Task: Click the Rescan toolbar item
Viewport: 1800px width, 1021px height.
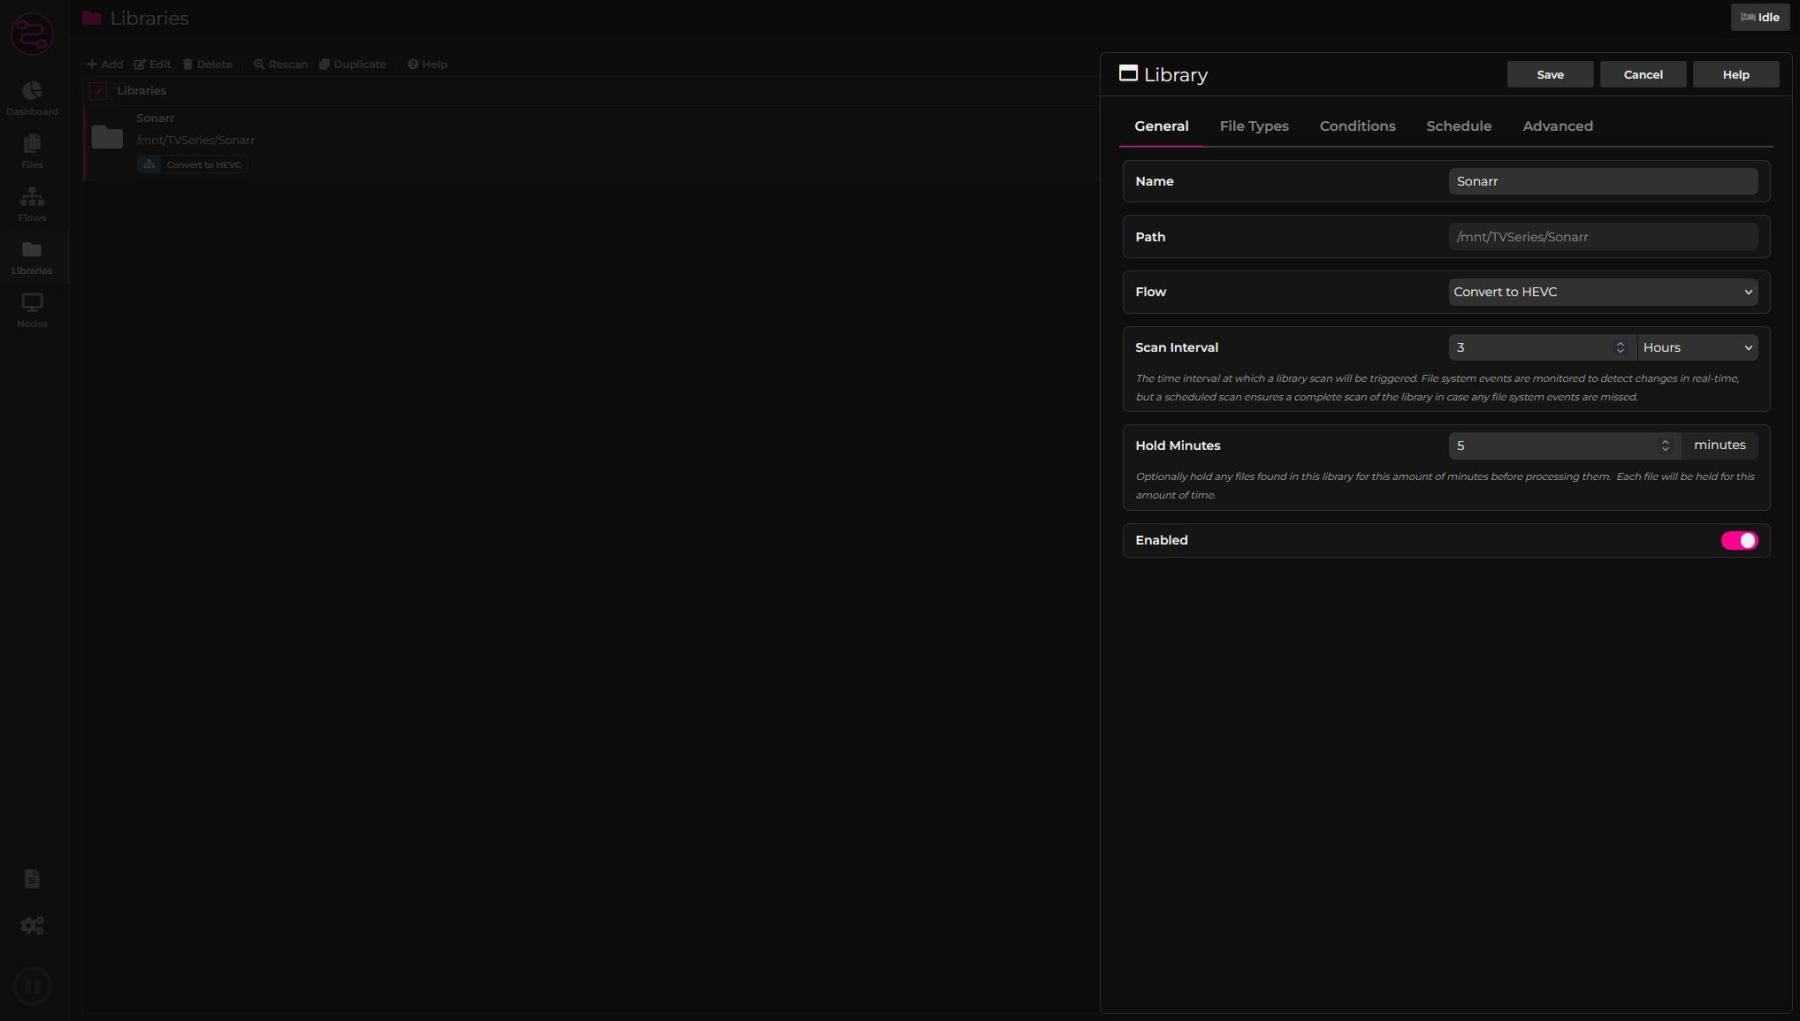Action: point(280,64)
